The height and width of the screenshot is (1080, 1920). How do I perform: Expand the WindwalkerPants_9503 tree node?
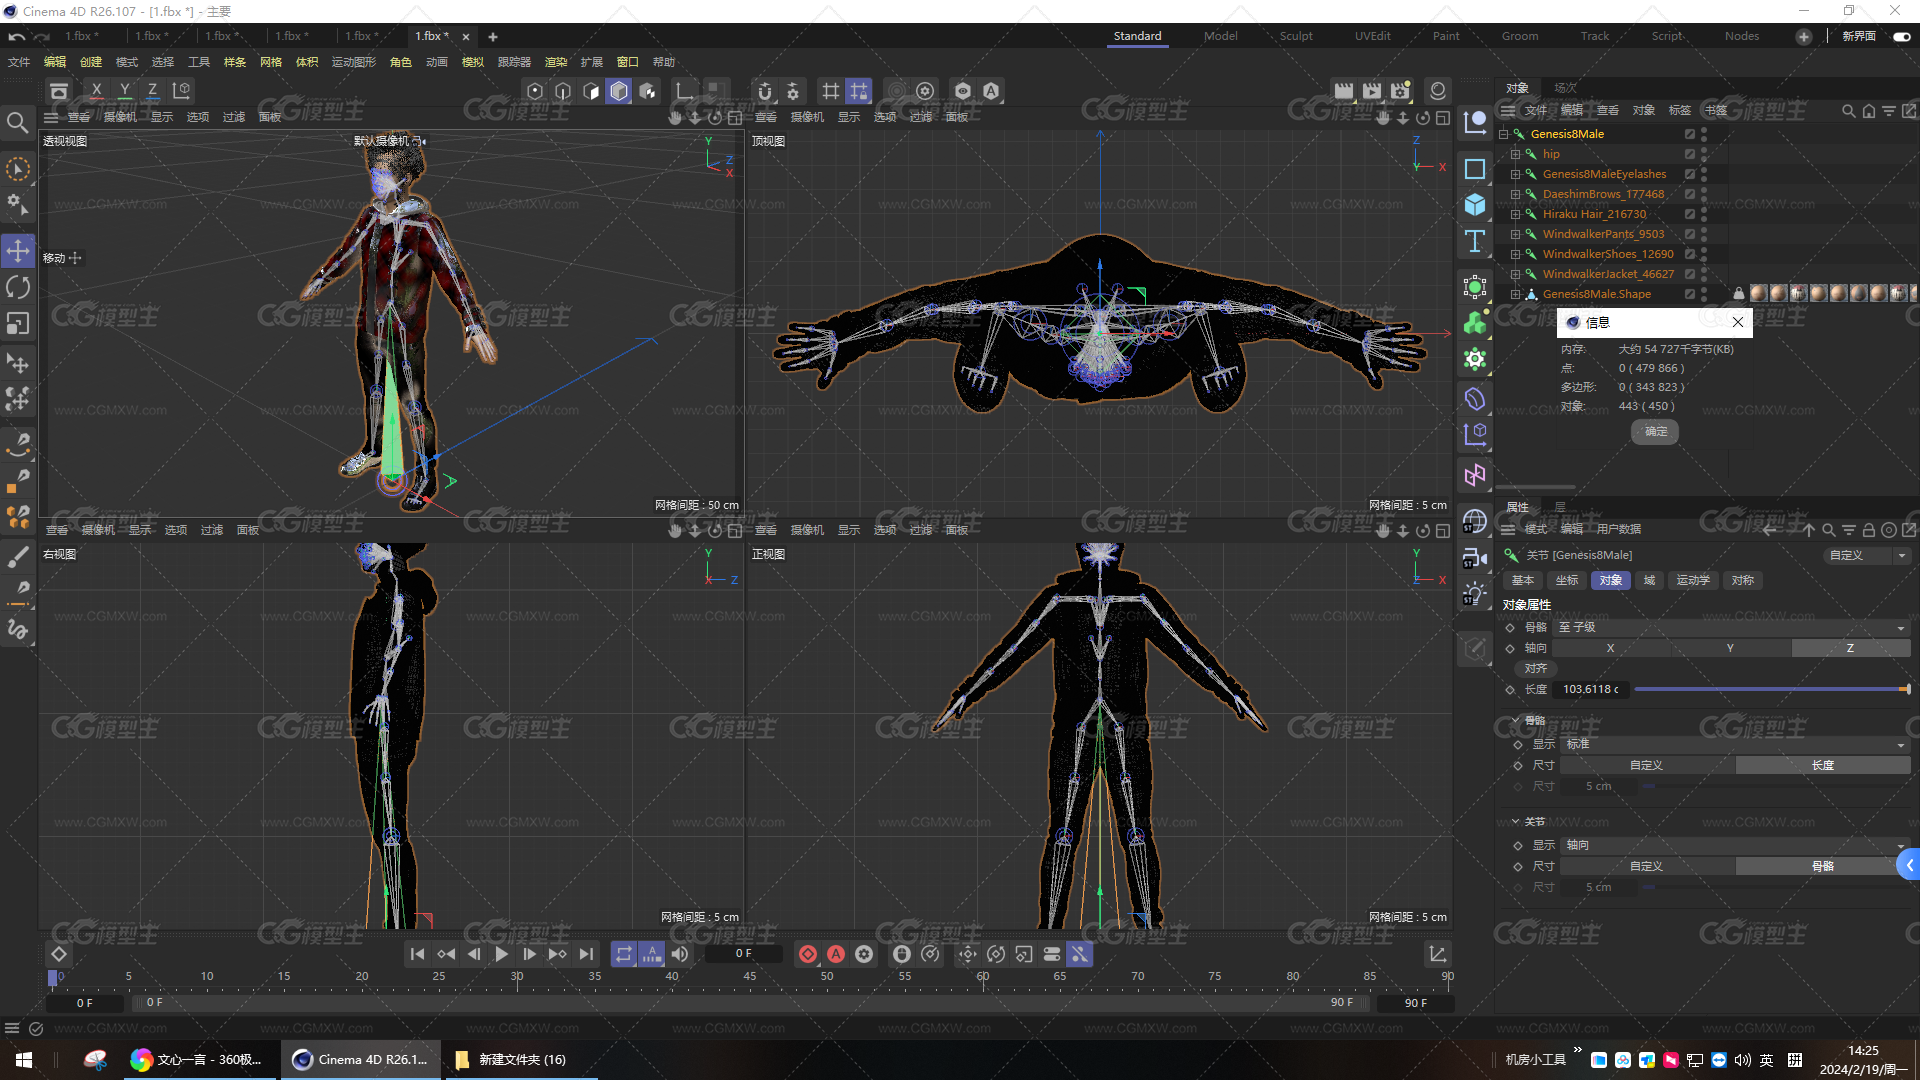[x=1515, y=234]
